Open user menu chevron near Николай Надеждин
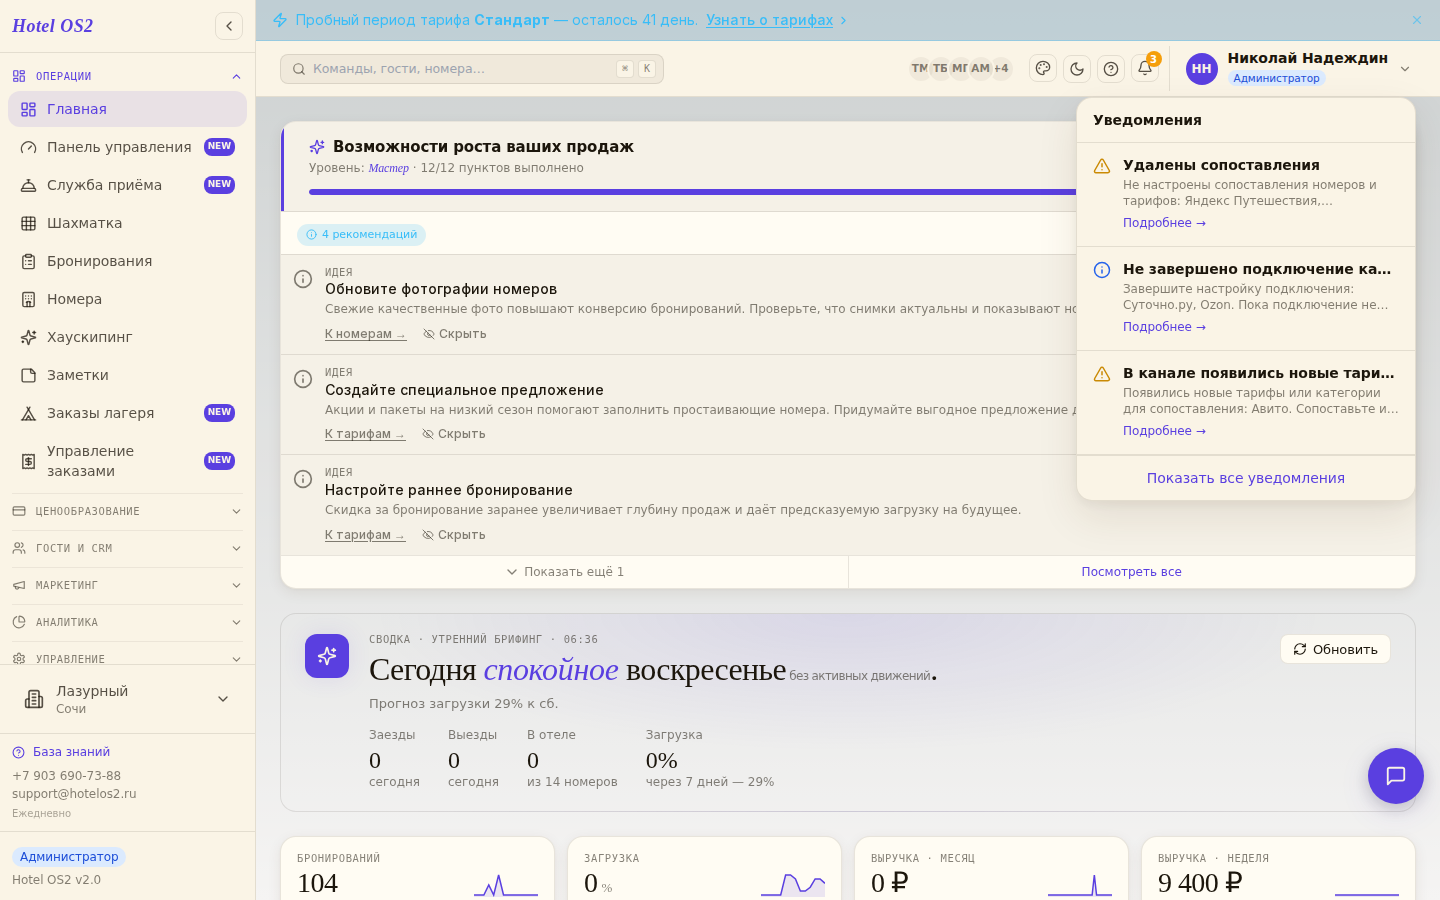Screen dimensions: 1440x900 [x=1405, y=69]
